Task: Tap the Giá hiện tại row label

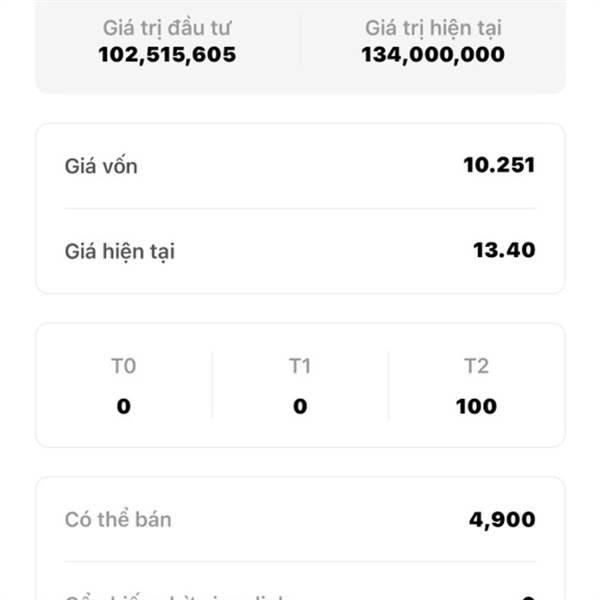Action: pos(119,251)
